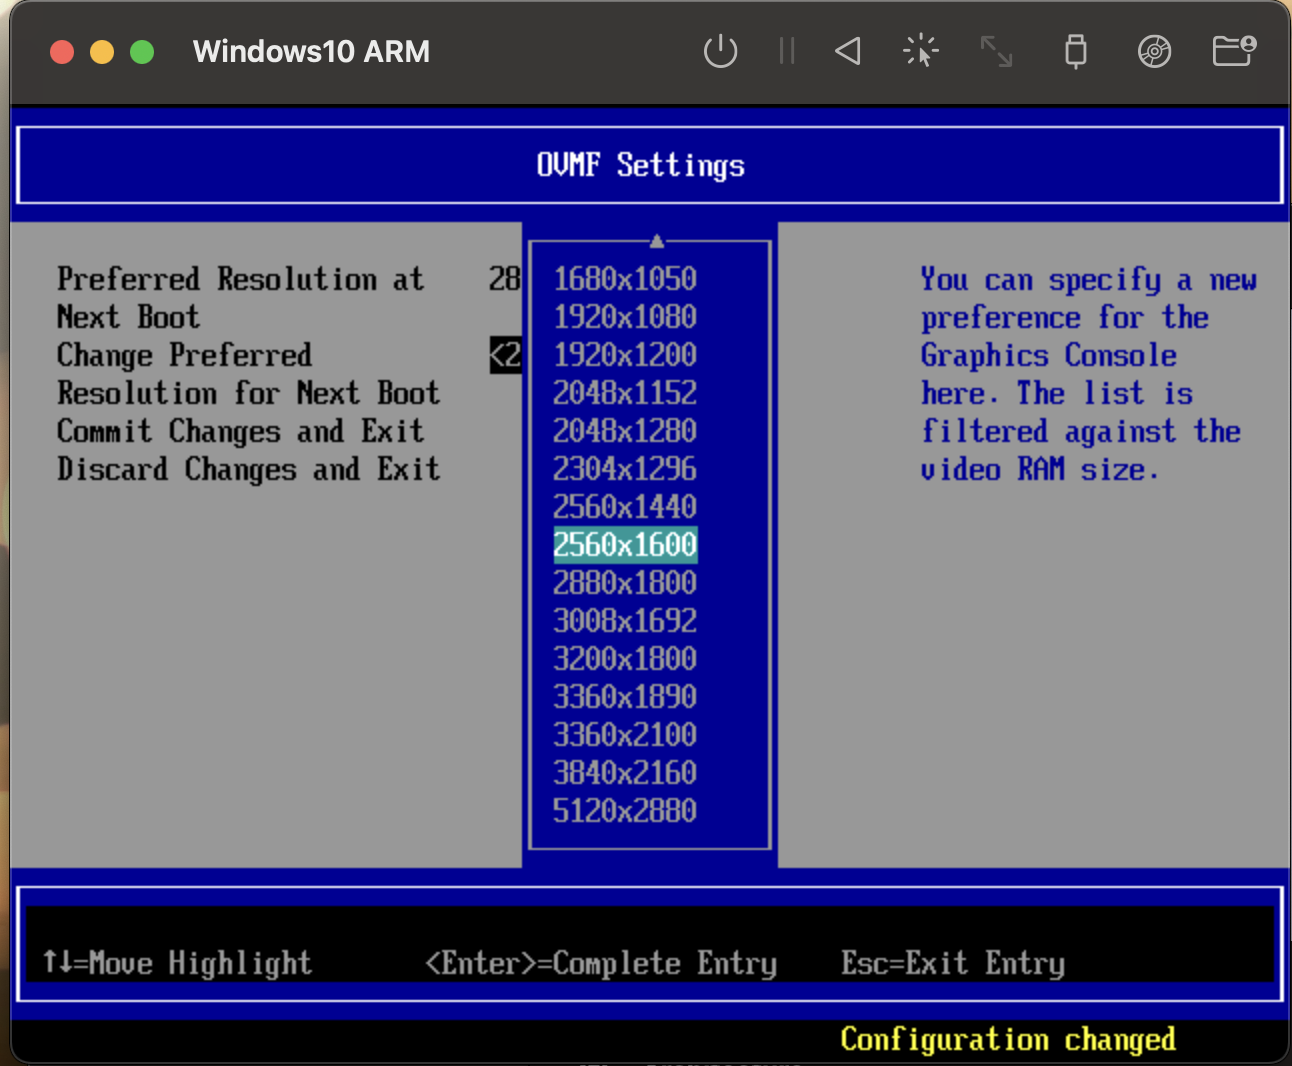The width and height of the screenshot is (1292, 1066).
Task: Toggle capture mouse cursor icon
Action: [x=920, y=51]
